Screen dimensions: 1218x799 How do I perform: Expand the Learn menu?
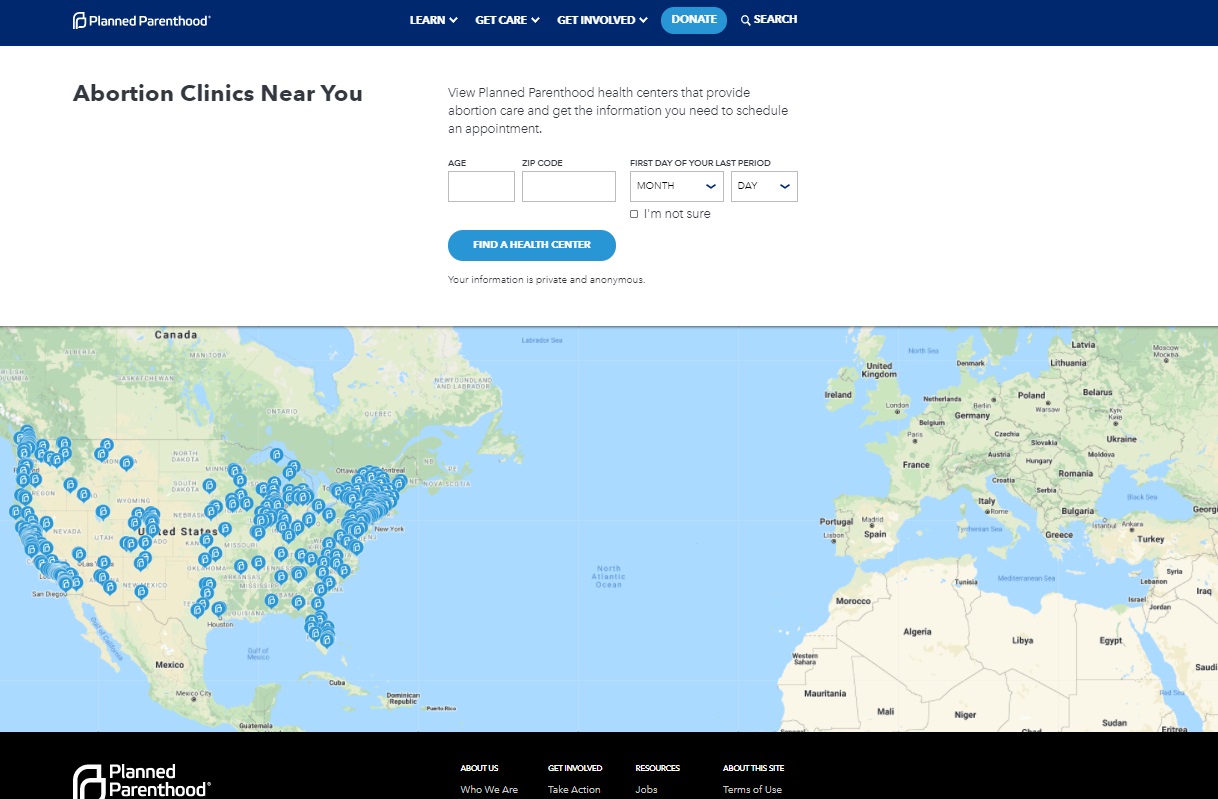pyautogui.click(x=433, y=20)
